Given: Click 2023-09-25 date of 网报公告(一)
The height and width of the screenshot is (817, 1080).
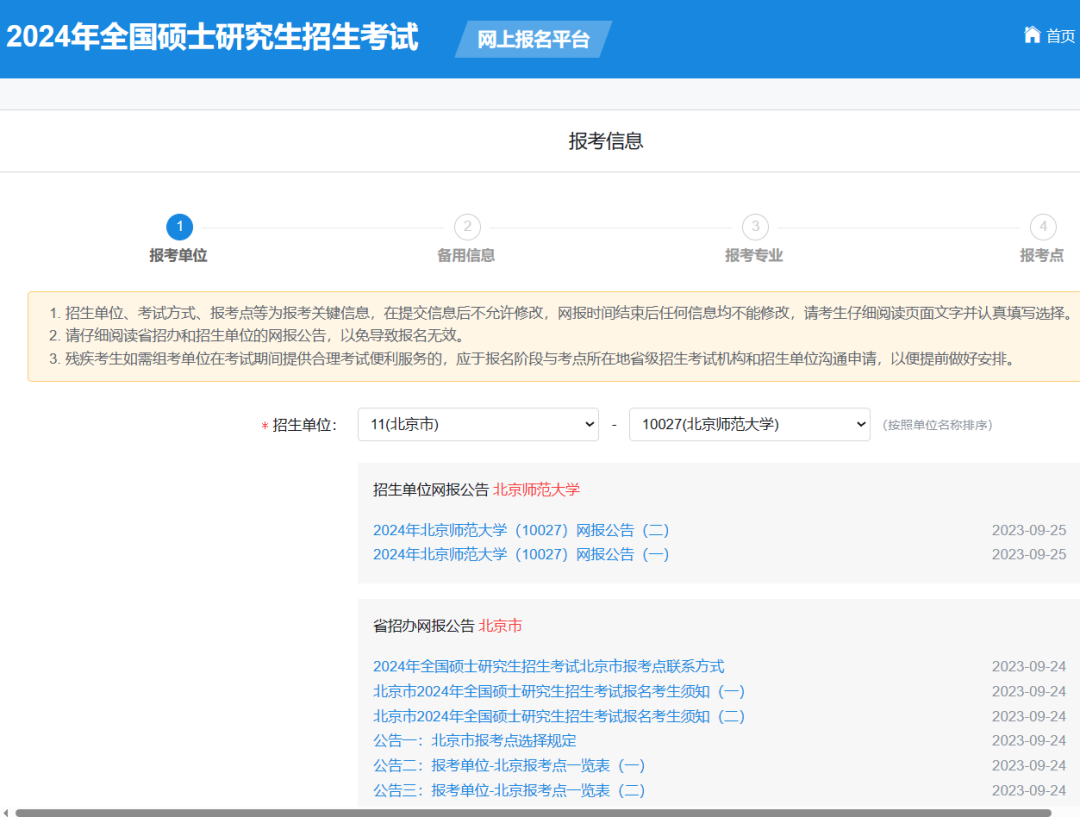Looking at the screenshot, I should (1028, 555).
